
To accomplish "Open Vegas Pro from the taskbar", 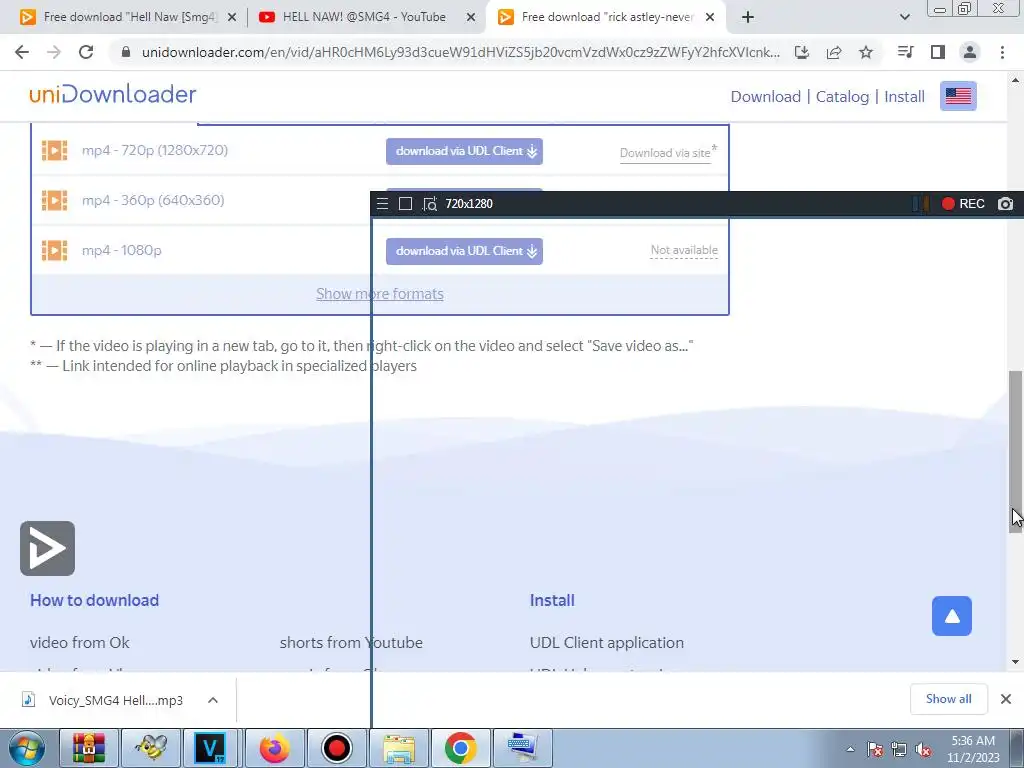I will 210,748.
